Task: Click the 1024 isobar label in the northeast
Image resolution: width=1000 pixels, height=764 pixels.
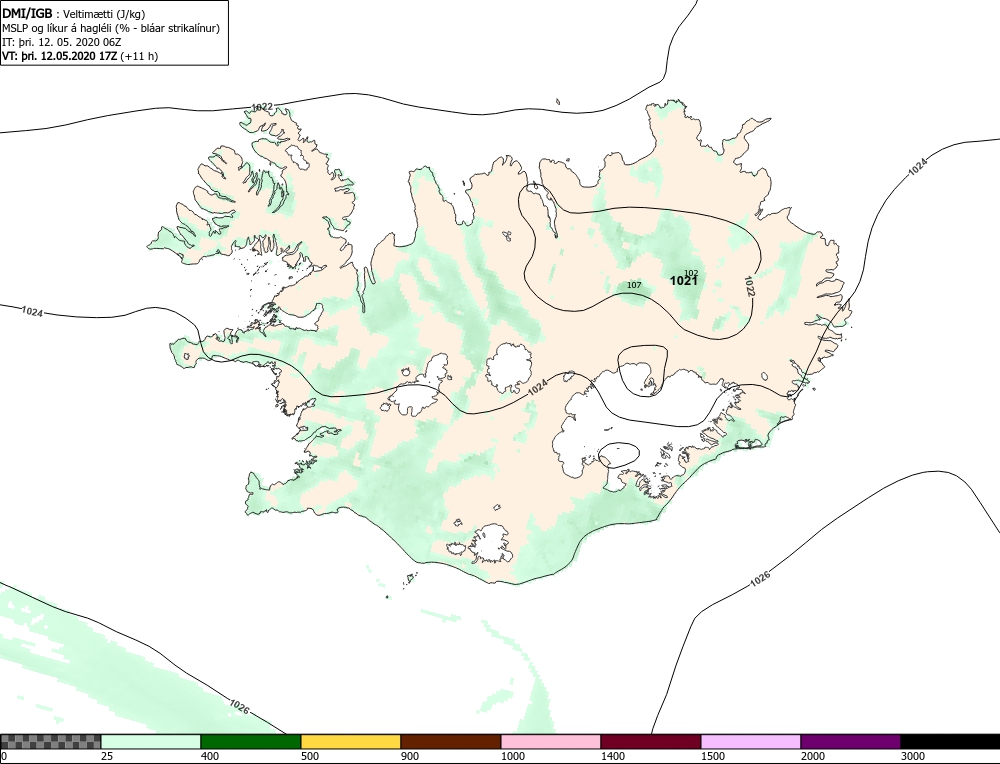Action: (917, 166)
